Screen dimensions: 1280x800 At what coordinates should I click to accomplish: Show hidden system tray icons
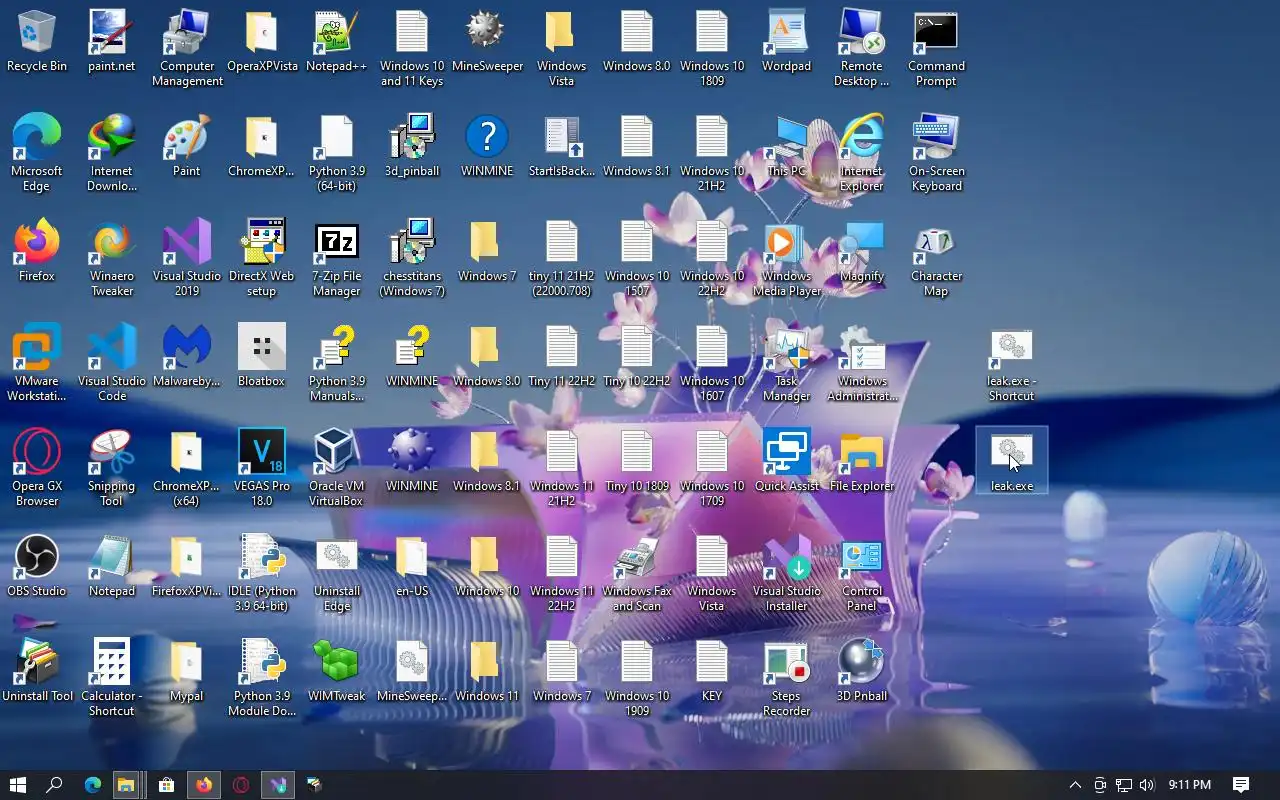[1075, 785]
